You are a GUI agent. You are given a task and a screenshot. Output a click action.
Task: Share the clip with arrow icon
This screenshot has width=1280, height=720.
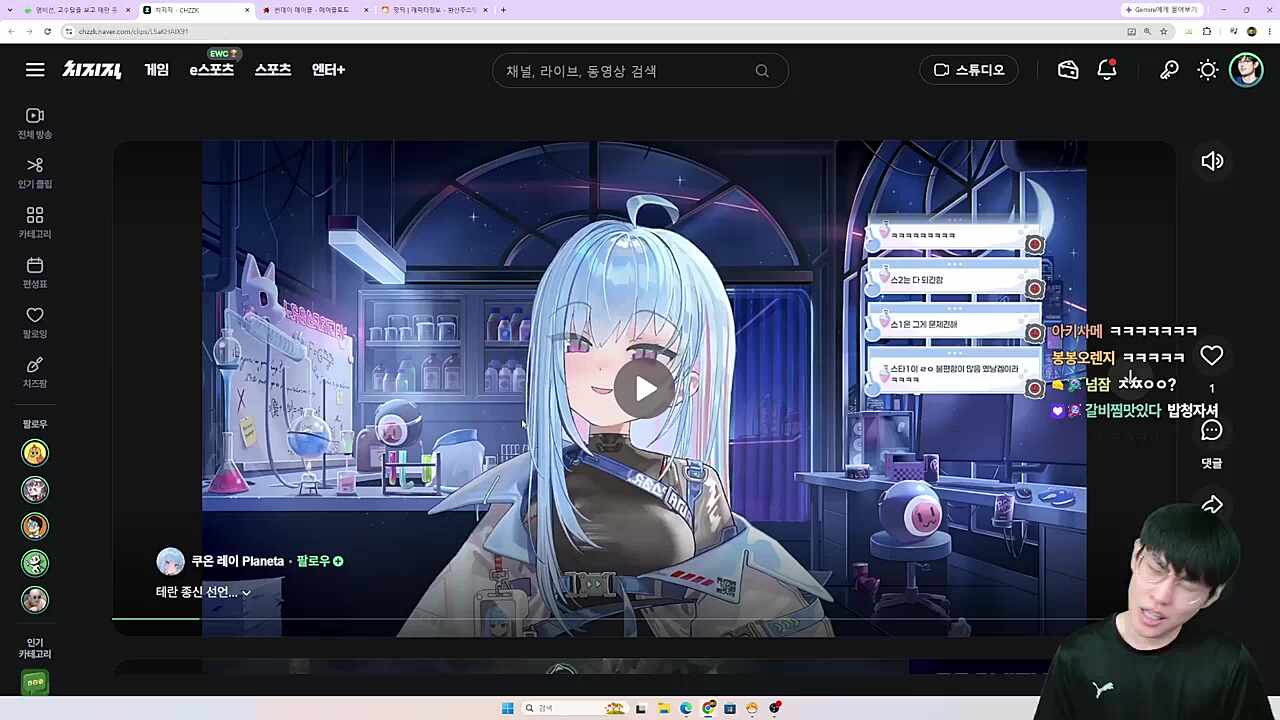[1212, 505]
